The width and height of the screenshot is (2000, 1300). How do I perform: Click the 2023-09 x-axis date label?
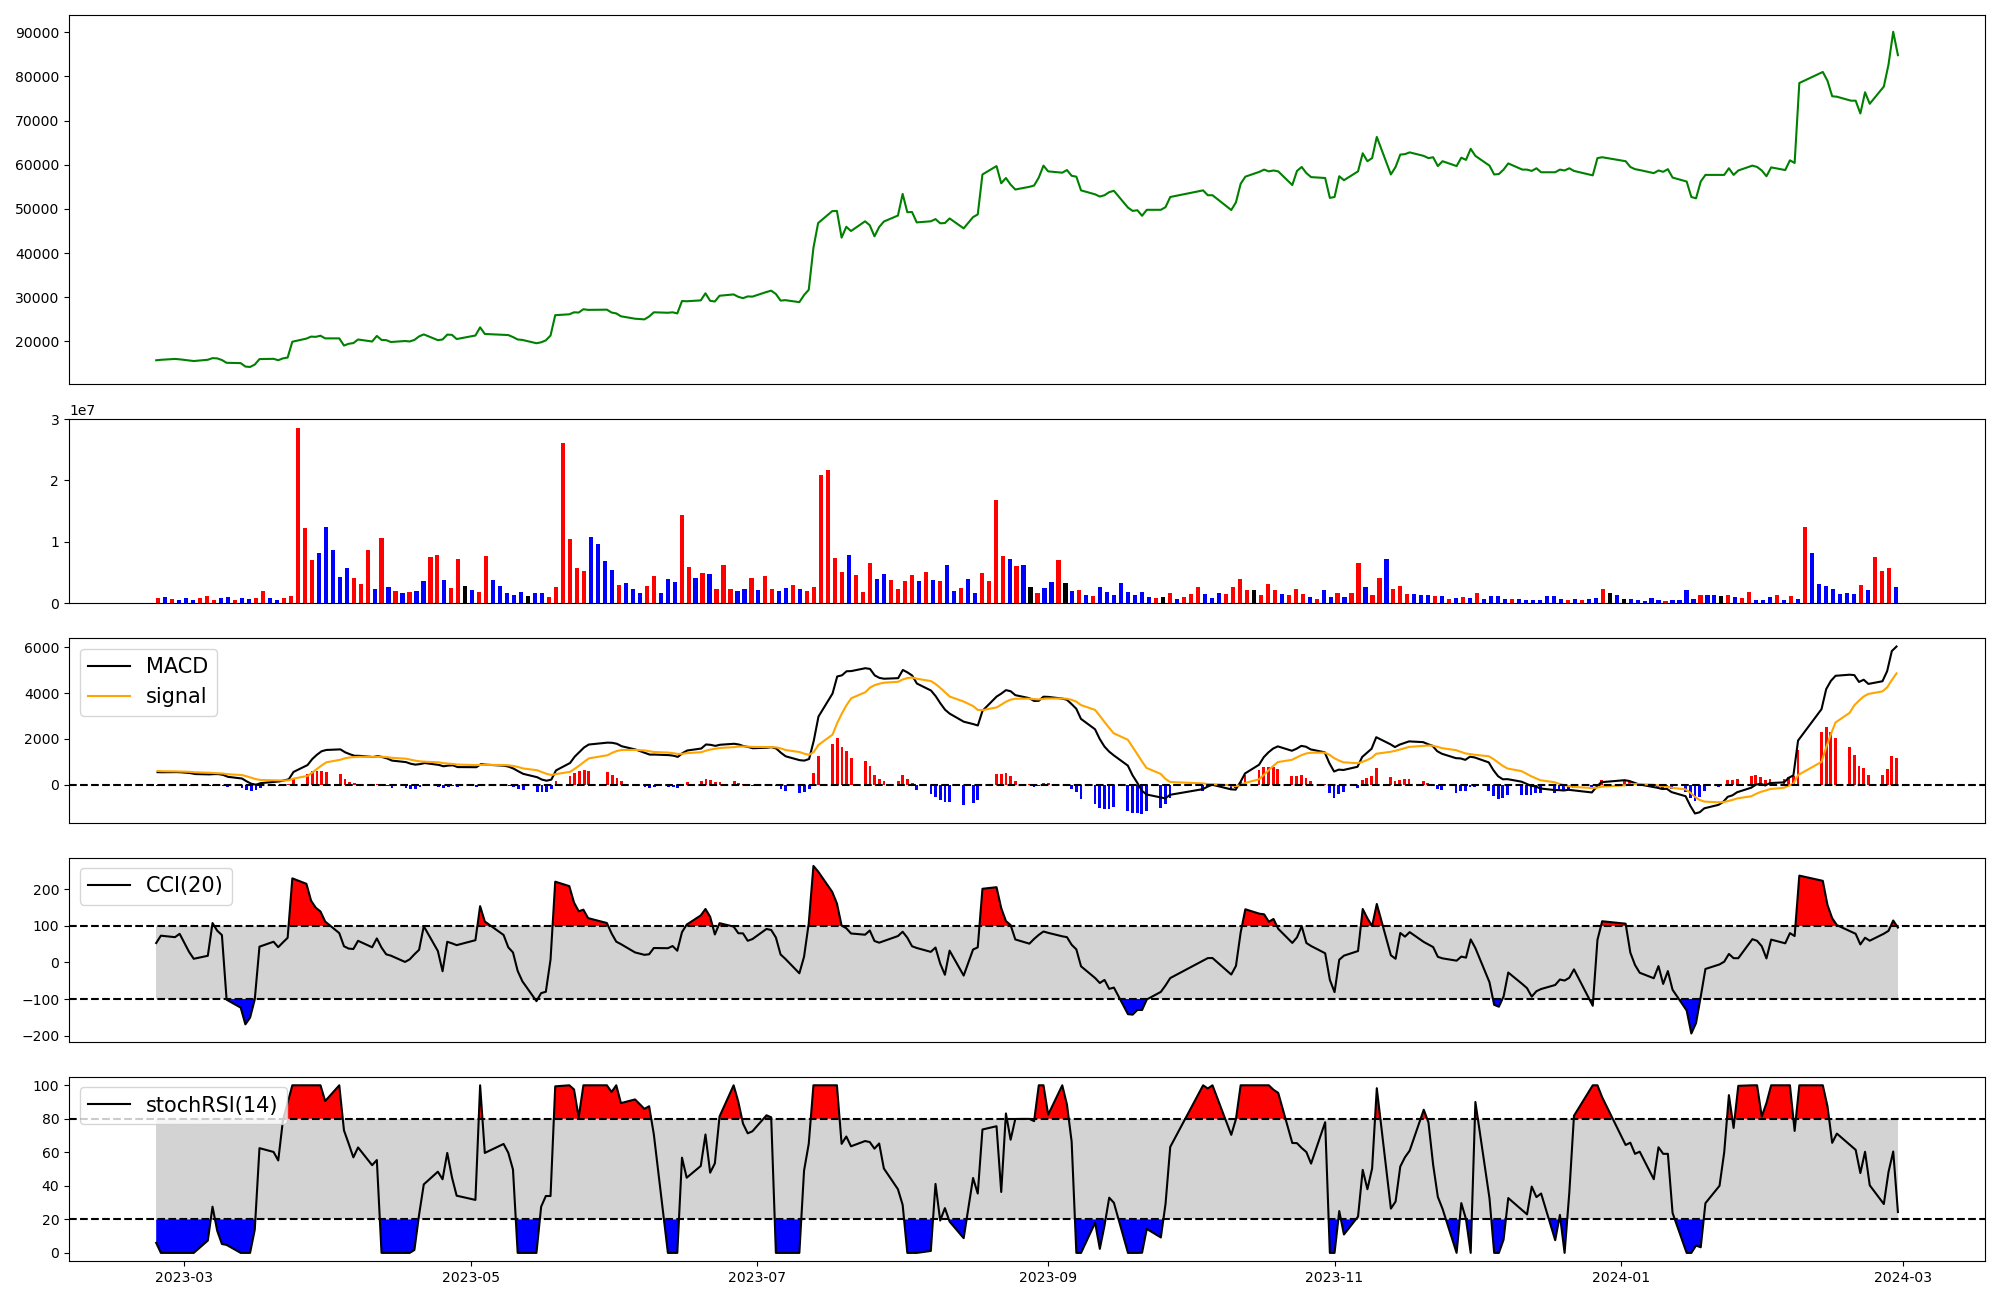[x=1048, y=1277]
